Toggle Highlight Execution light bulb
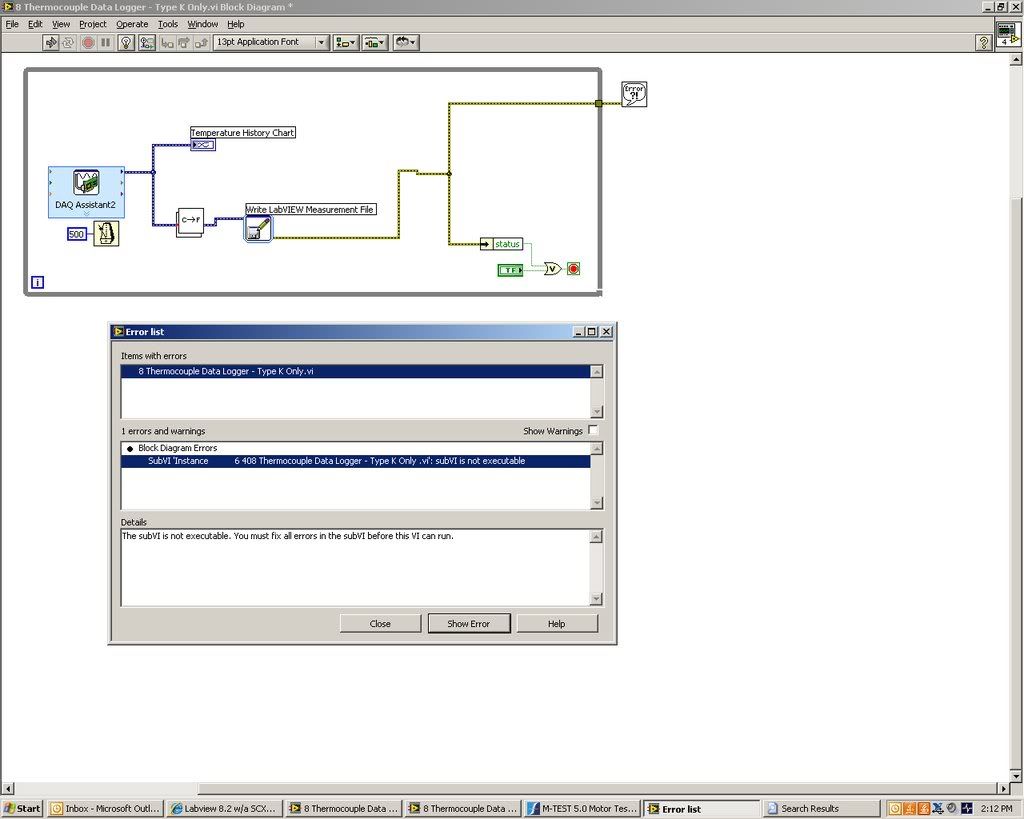The width and height of the screenshot is (1024, 819). point(126,42)
